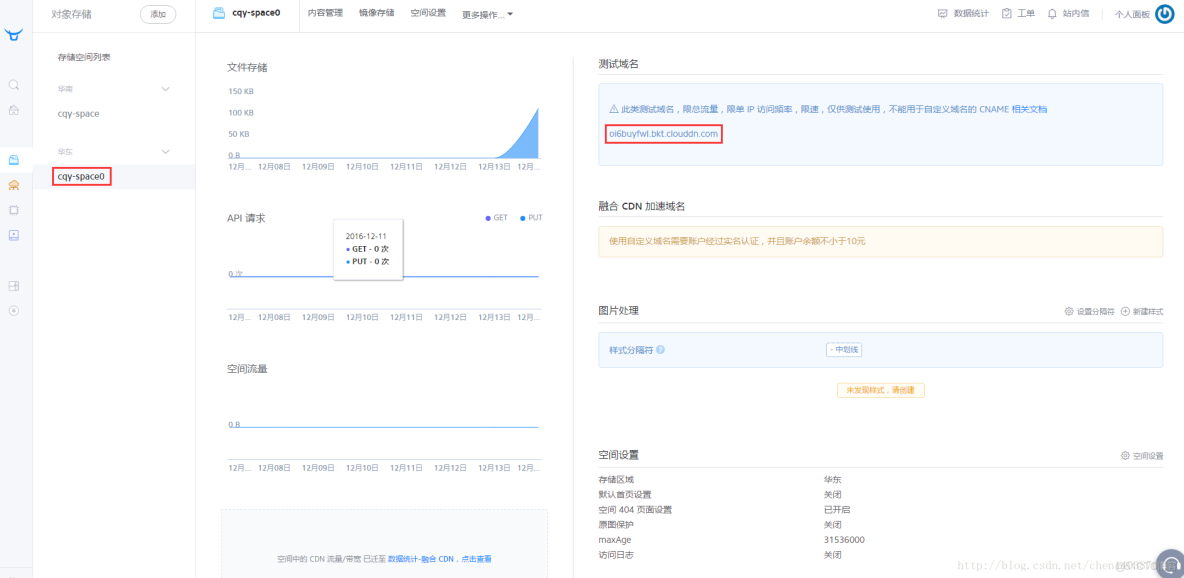
Task: Collapse the 华南 region group
Action: tap(165, 88)
